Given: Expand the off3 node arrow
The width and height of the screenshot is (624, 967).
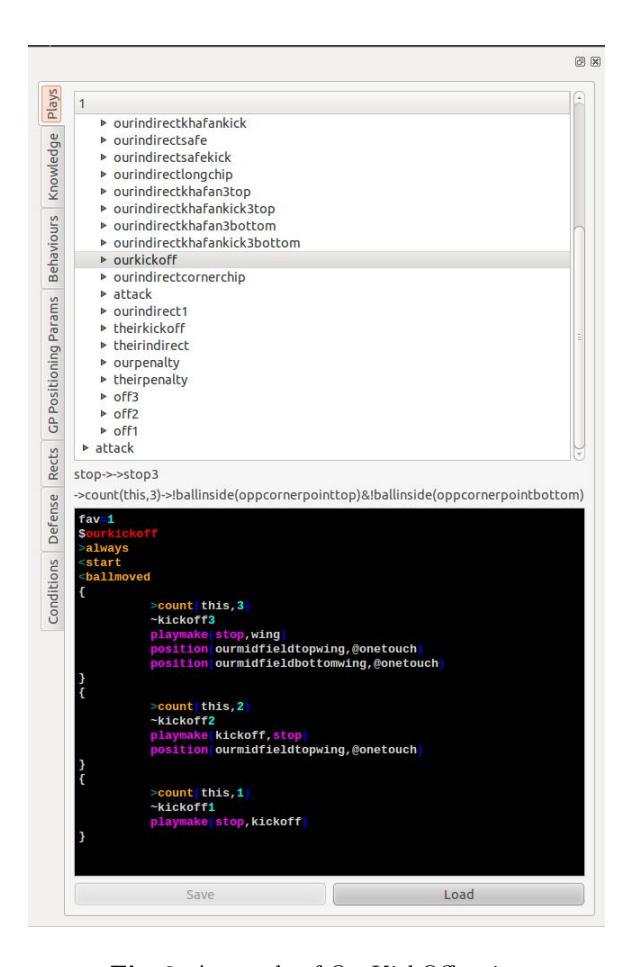Looking at the screenshot, I should pyautogui.click(x=104, y=397).
